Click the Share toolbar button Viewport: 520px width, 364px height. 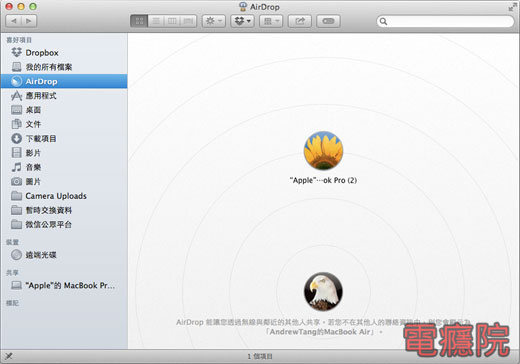point(300,21)
